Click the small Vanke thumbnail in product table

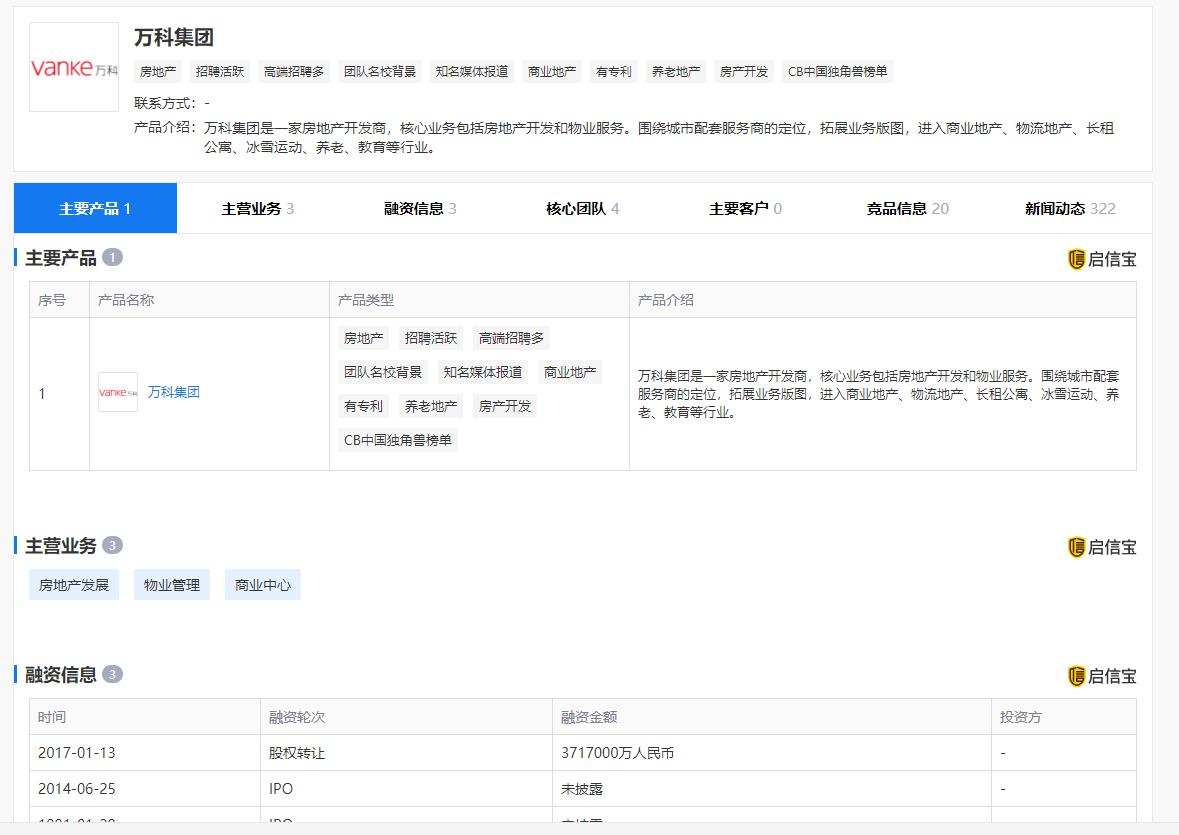coord(118,392)
